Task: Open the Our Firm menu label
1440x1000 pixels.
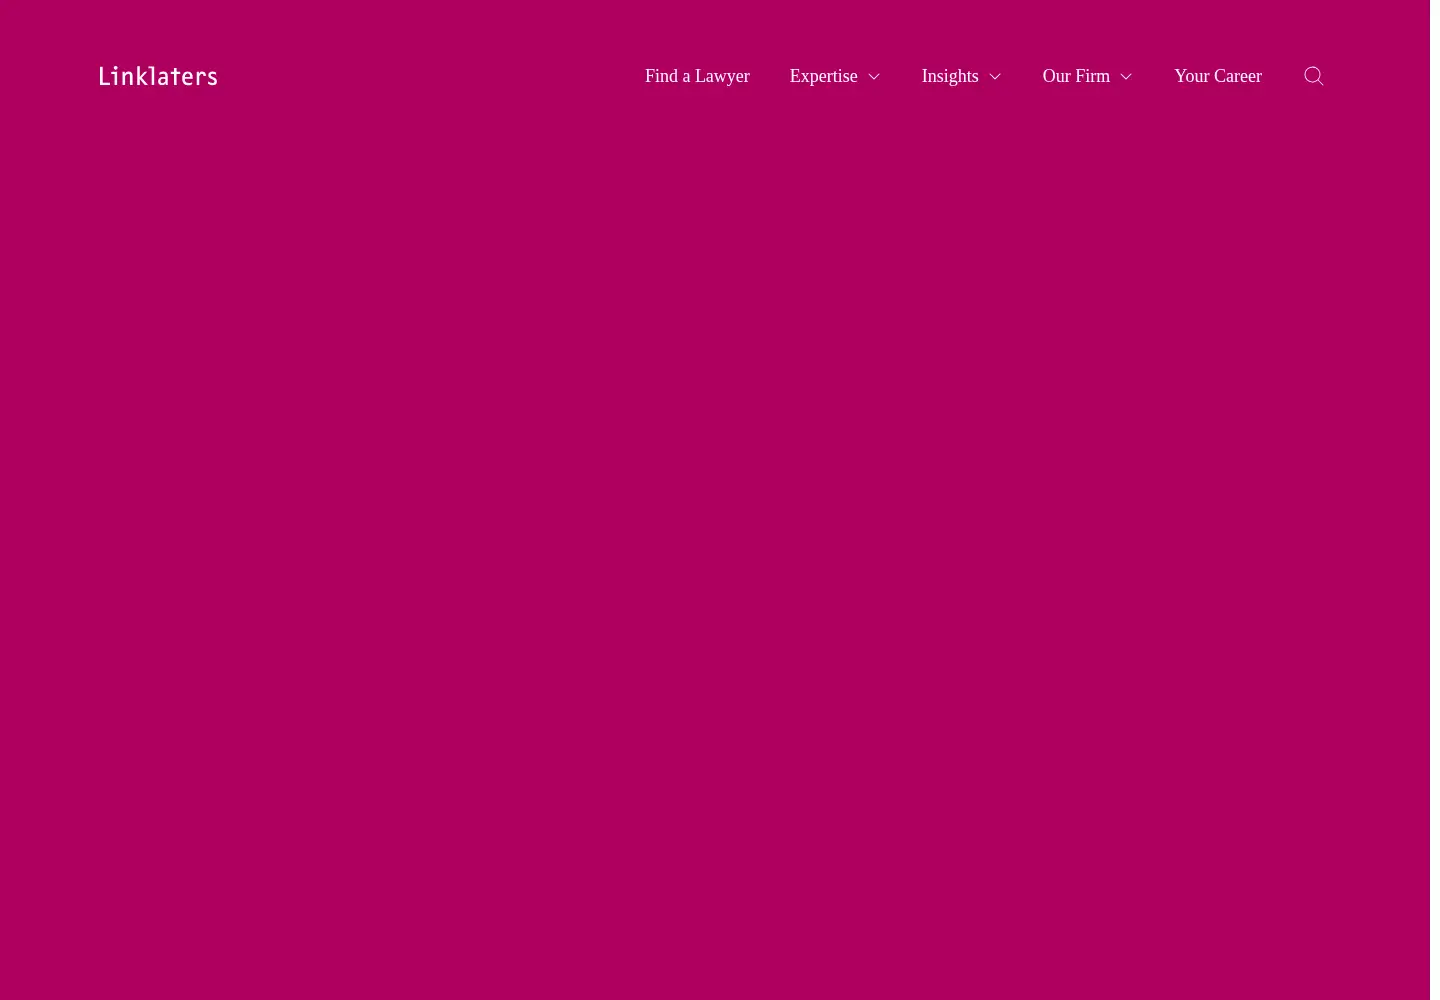Action: [1076, 76]
